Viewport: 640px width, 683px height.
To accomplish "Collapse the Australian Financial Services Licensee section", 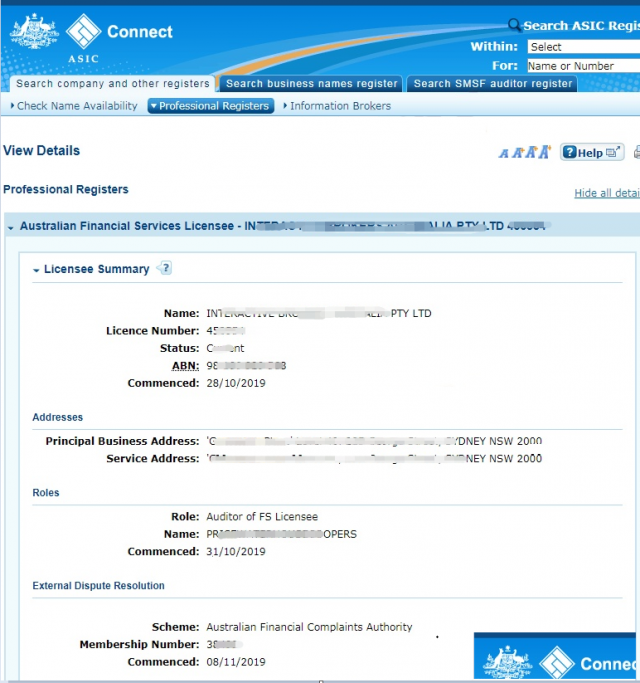I will pos(11,227).
